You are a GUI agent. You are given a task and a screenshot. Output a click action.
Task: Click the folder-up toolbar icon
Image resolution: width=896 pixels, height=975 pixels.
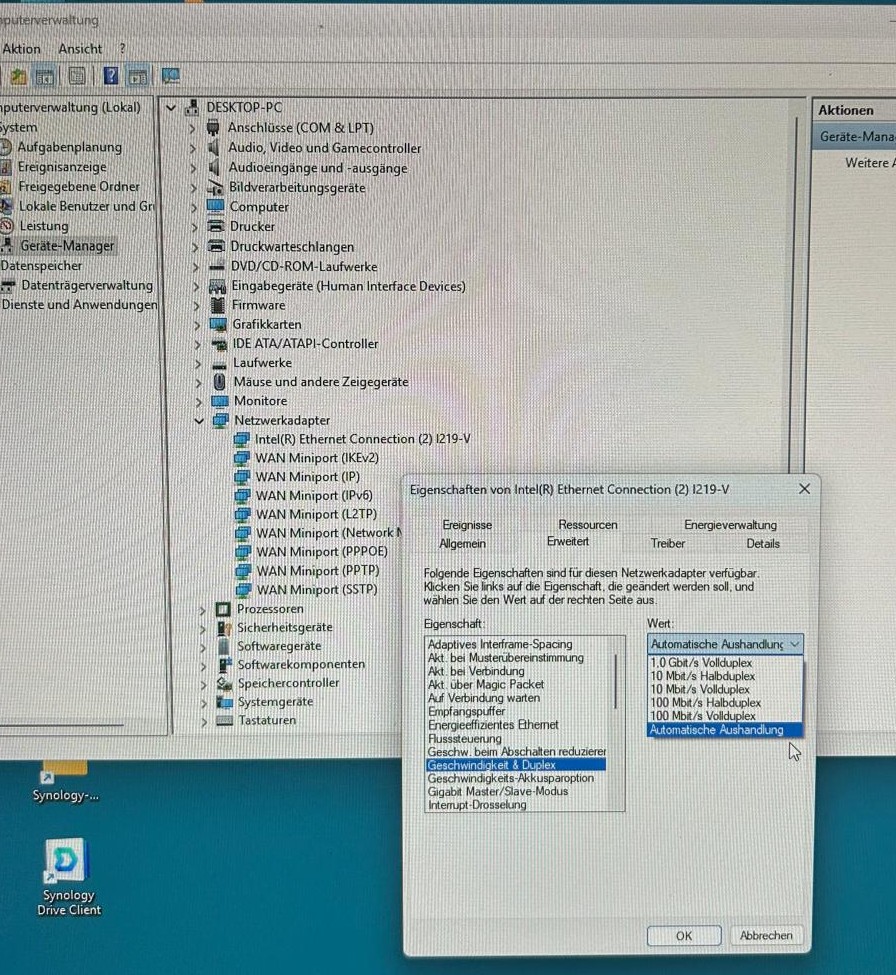pyautogui.click(x=19, y=76)
